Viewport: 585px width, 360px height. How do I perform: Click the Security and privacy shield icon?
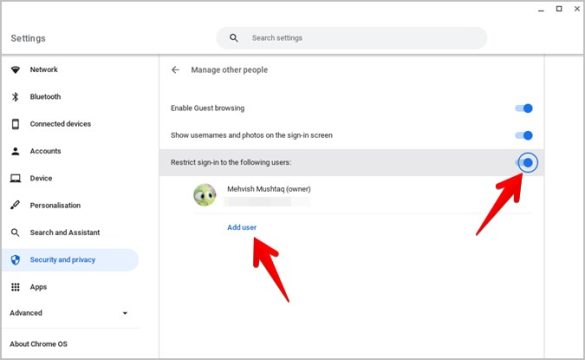coord(15,260)
